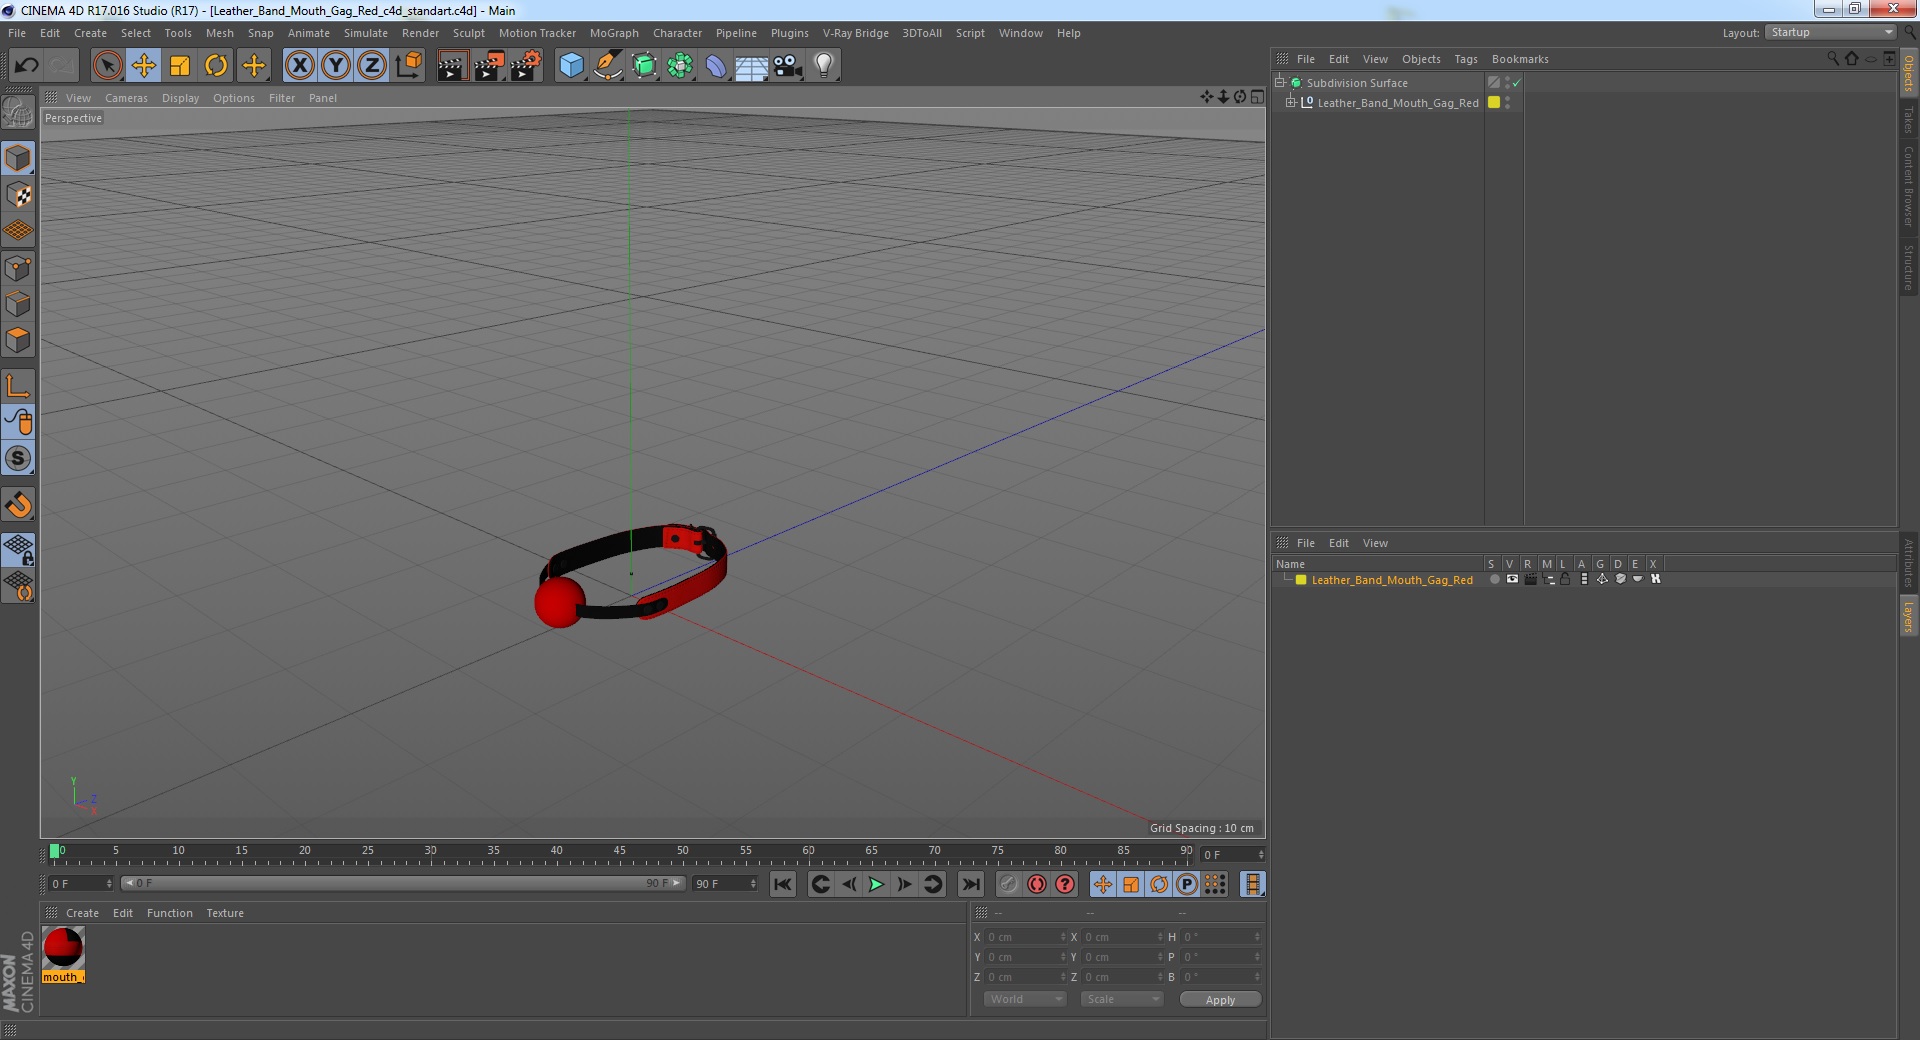
Task: Collapse Subdivision Surface tree item
Action: point(1279,83)
